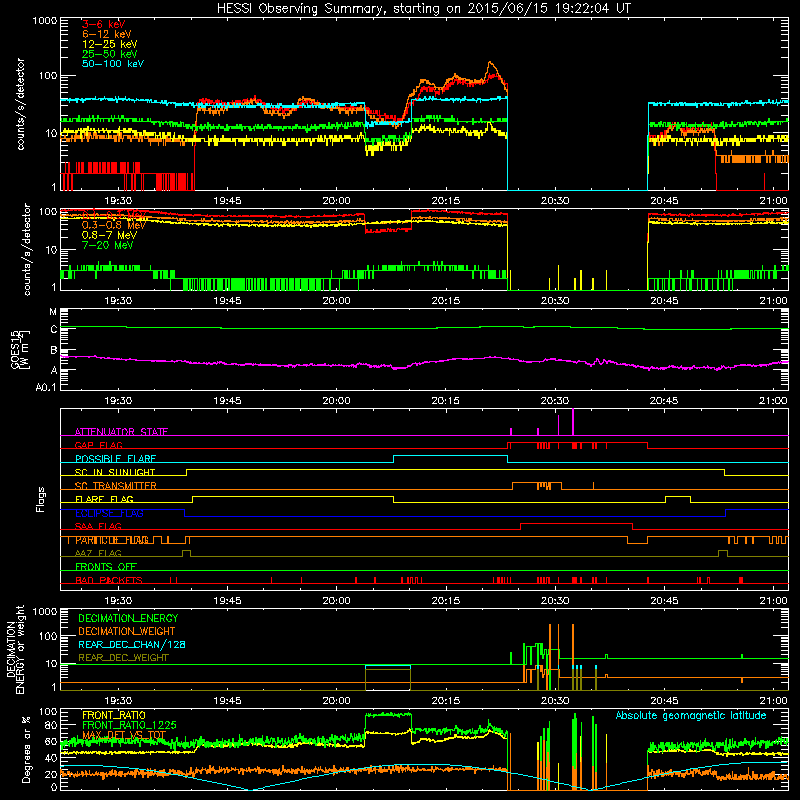Click the 20:30 time label under keV panel

click(555, 201)
